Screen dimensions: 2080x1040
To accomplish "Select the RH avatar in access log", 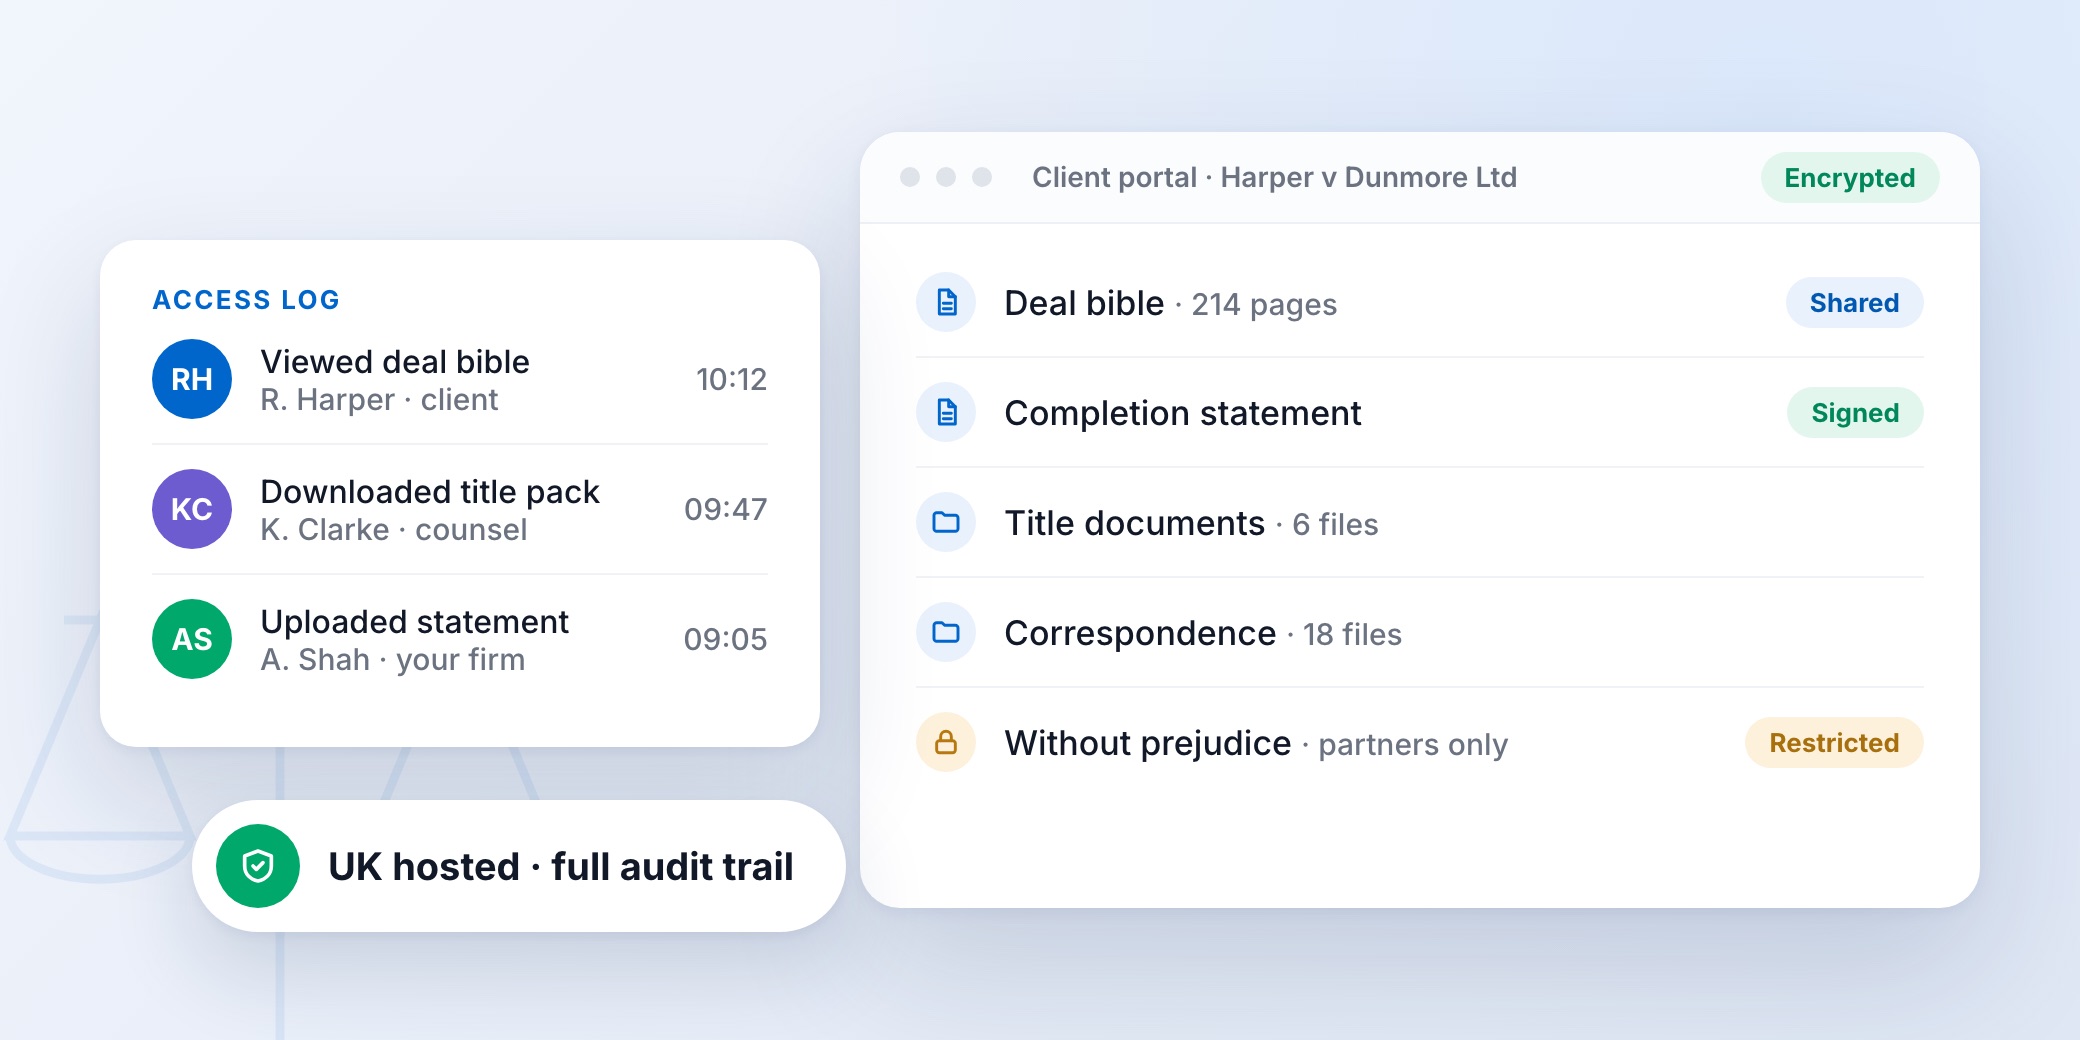I will [x=192, y=379].
